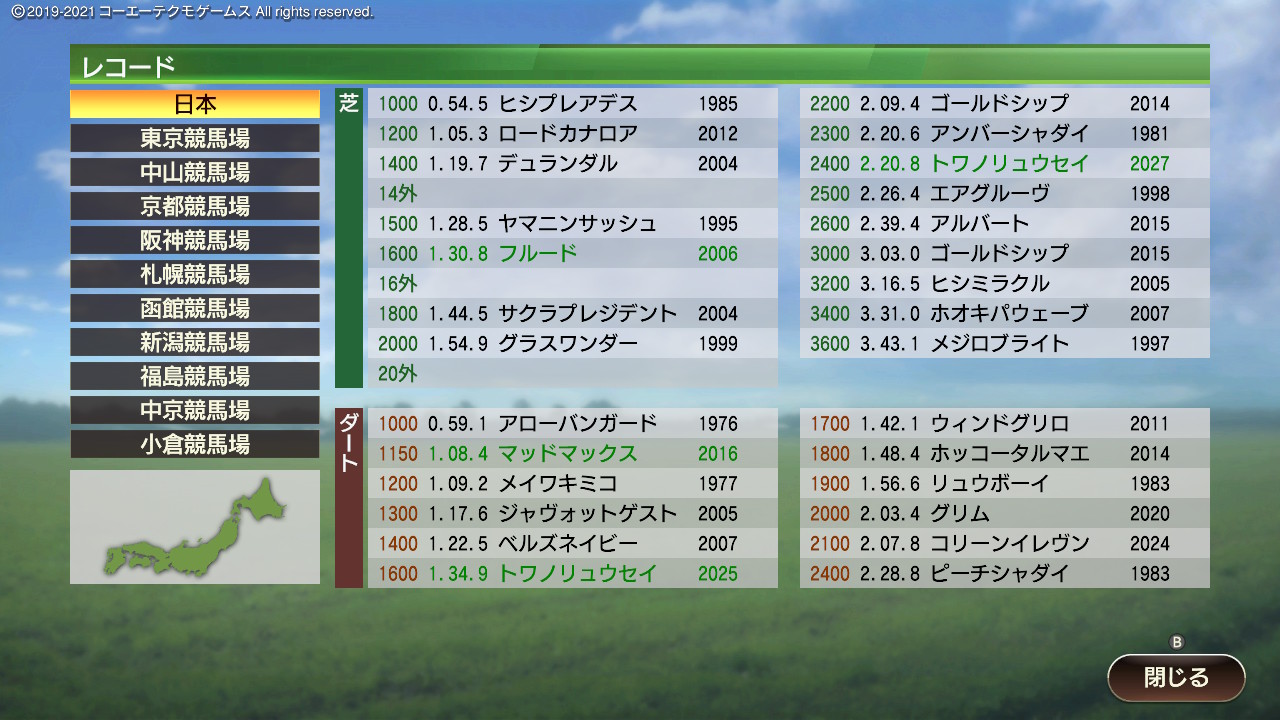Click アローバンガード dirt 1000 record
1280x720 pixels.
pyautogui.click(x=573, y=423)
